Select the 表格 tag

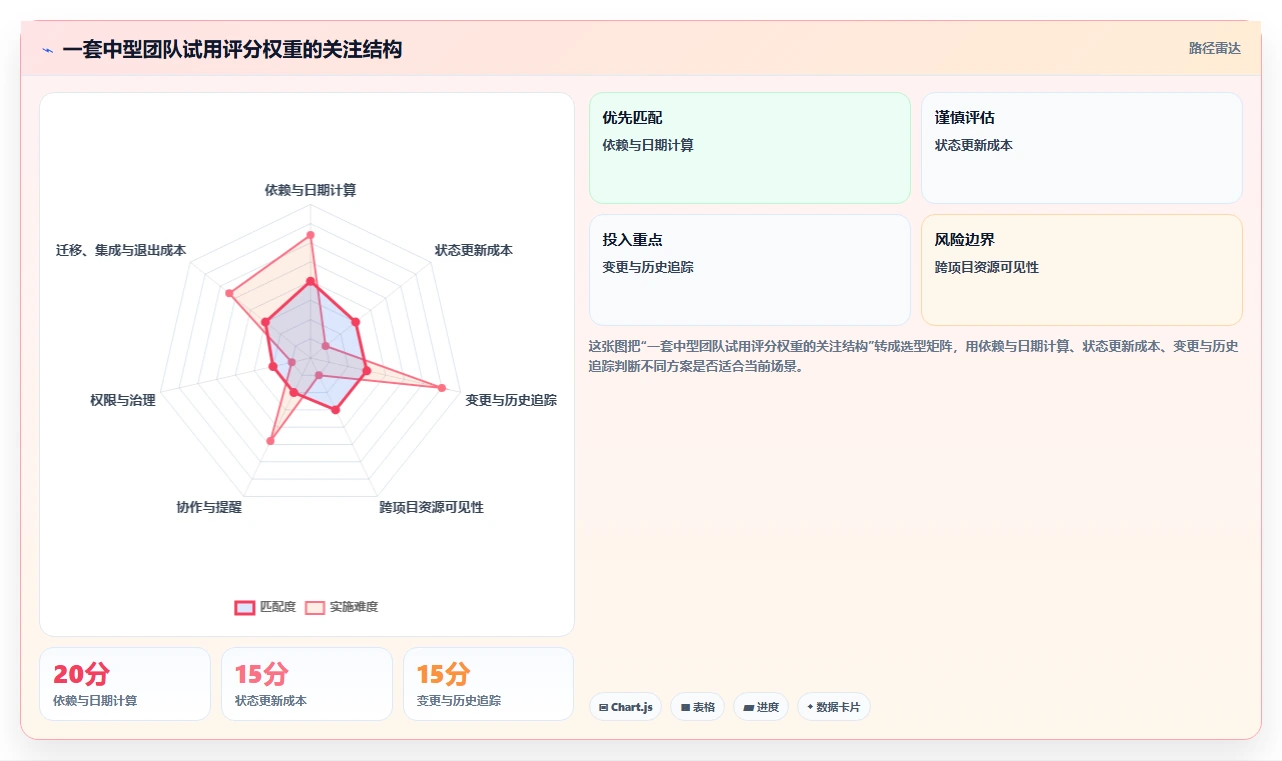(697, 707)
